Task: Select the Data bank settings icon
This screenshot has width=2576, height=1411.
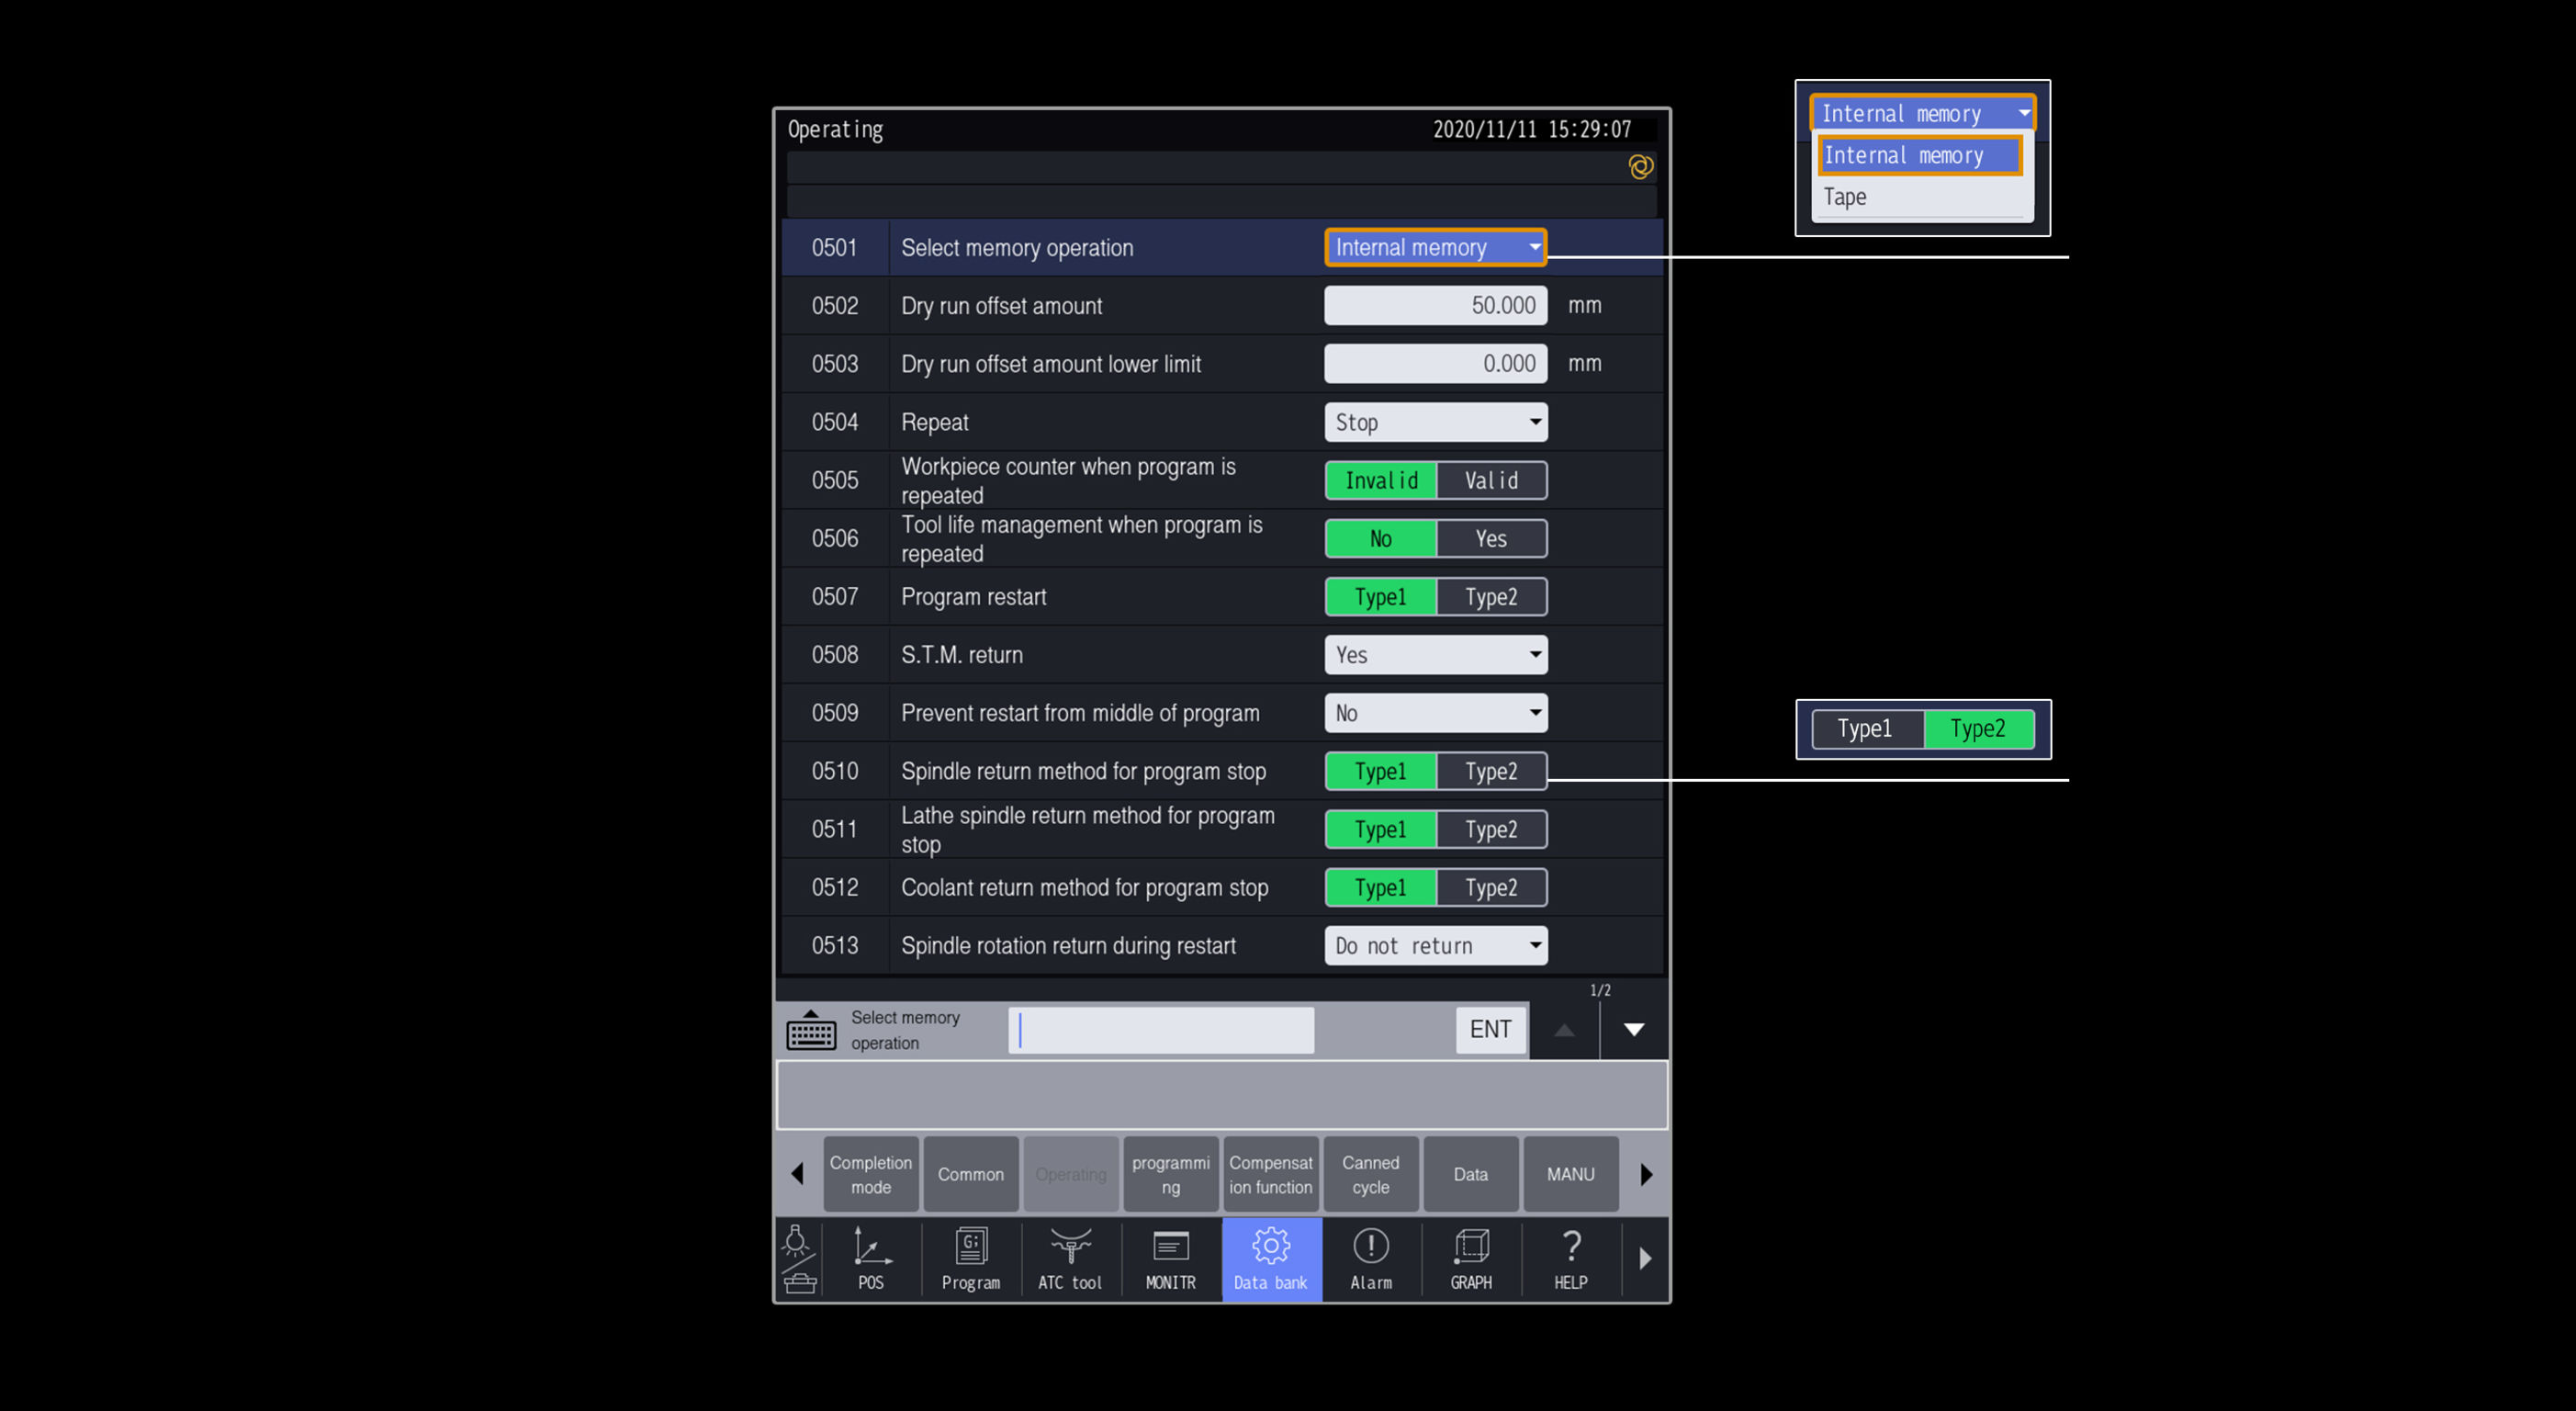Action: coord(1270,1258)
